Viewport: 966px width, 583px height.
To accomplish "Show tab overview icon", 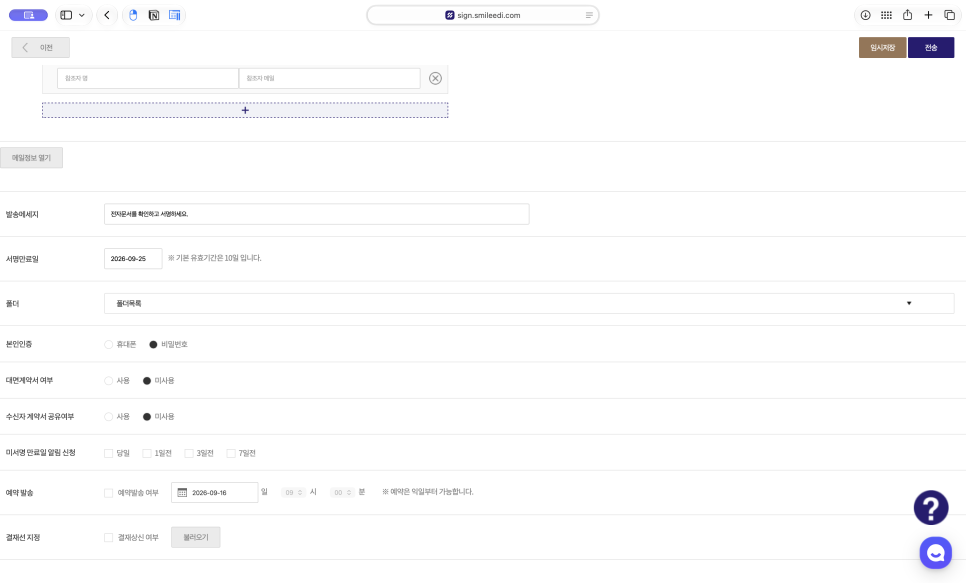I will (949, 15).
